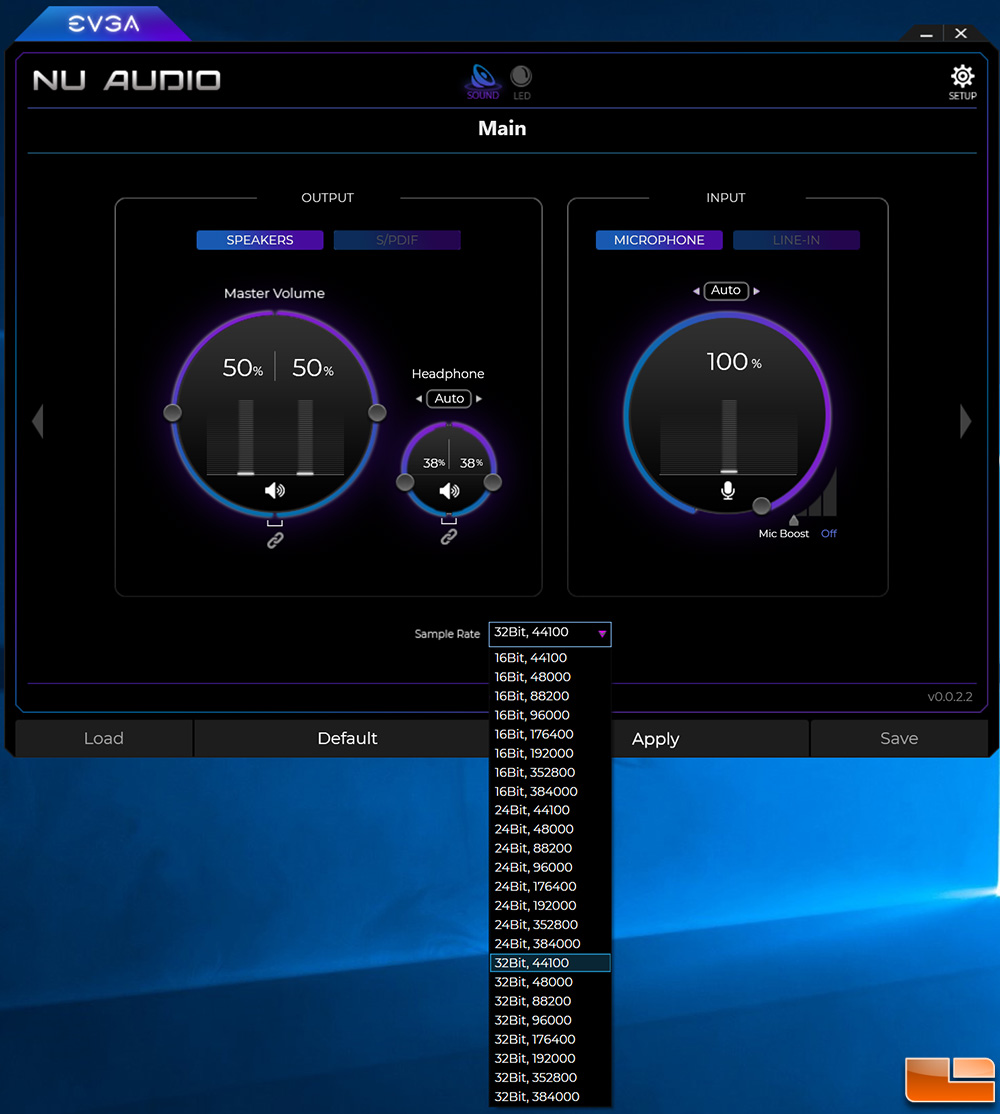Choose 16Bit, 384000 sample rate
Image resolution: width=1000 pixels, height=1114 pixels.
550,791
